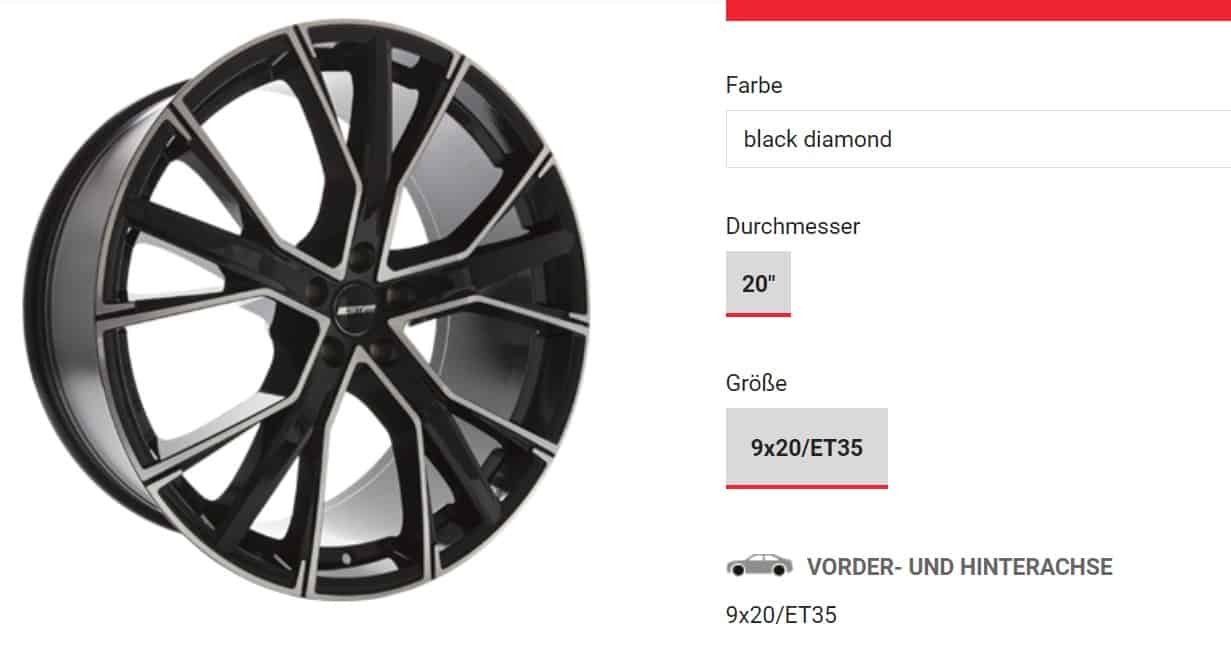1231x658 pixels.
Task: Click the Vorder- und Hinterachse heading
Action: click(x=960, y=567)
